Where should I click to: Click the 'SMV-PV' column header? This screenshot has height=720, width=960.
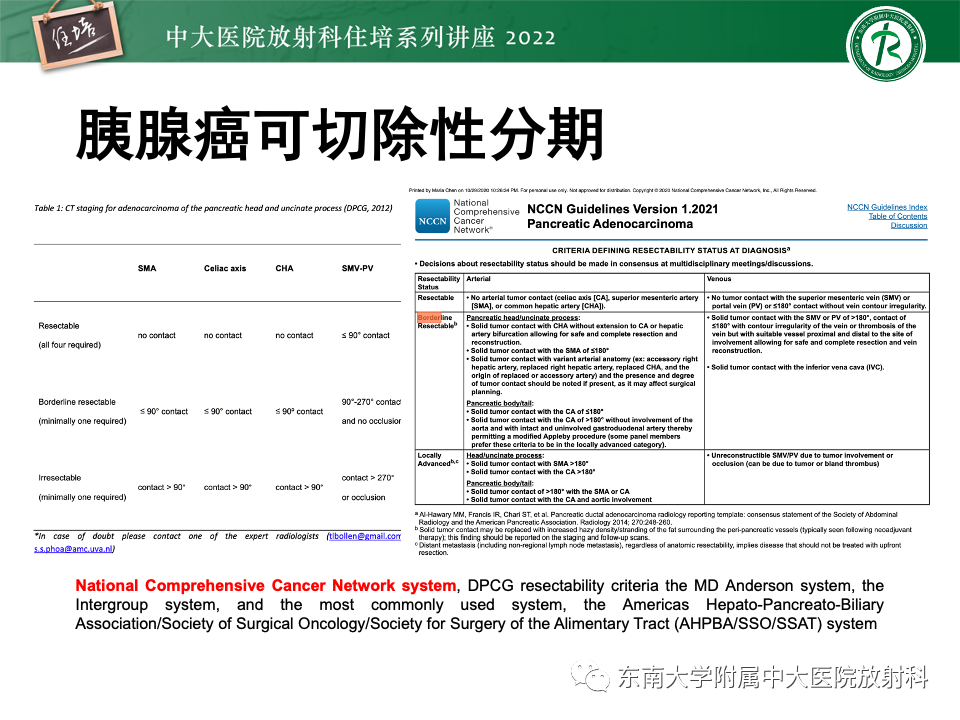[x=358, y=268]
